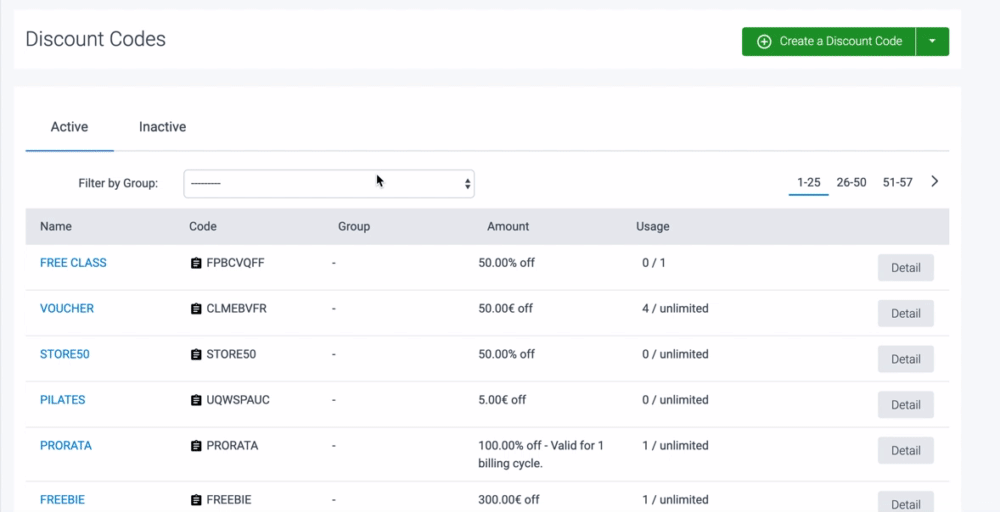Click the next page chevron arrow

click(935, 182)
